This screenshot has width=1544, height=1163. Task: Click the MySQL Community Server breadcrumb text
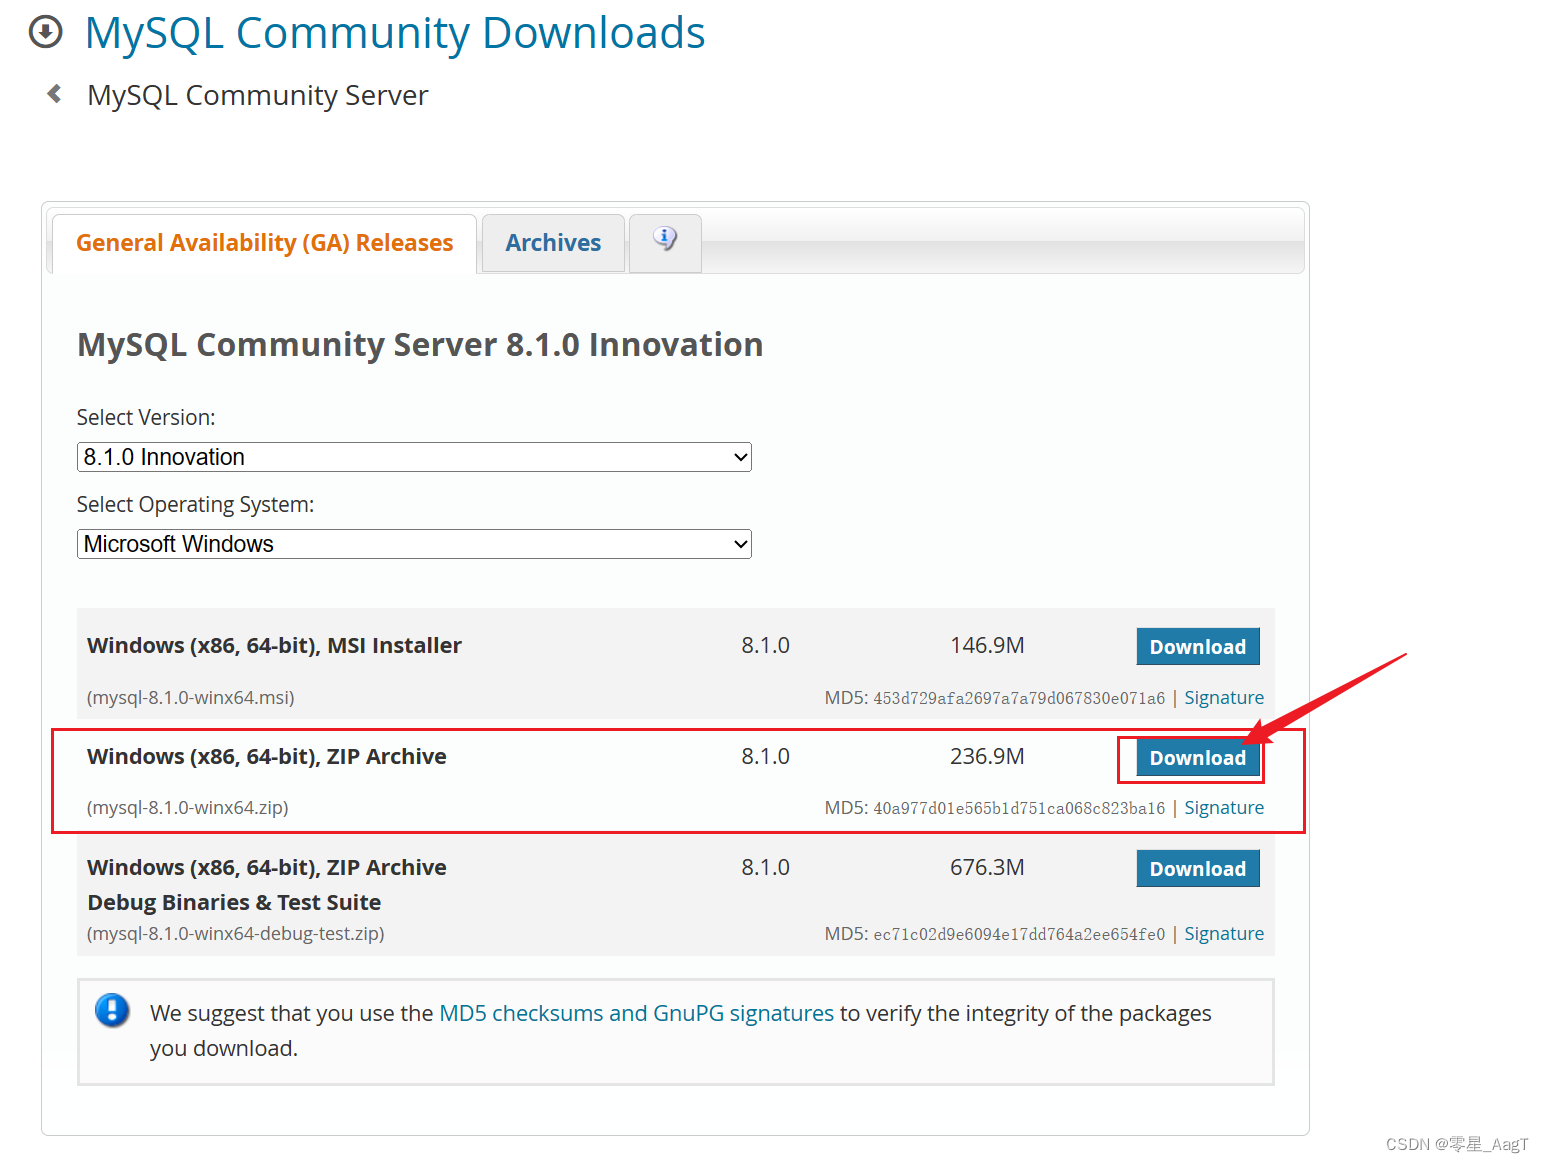[x=258, y=95]
